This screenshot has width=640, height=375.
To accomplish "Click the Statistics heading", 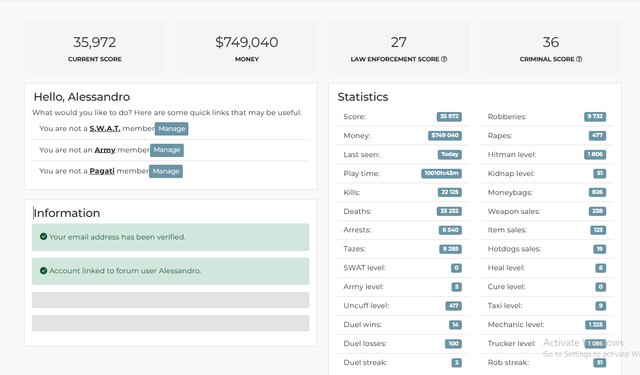I will 363,97.
